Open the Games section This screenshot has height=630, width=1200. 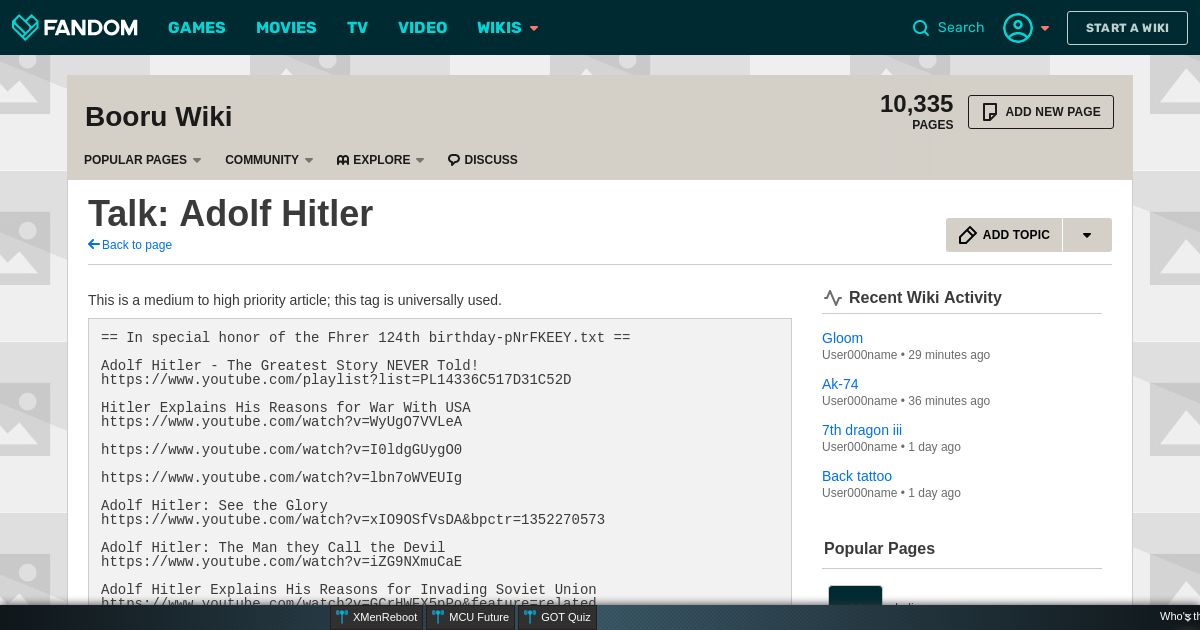(x=197, y=27)
